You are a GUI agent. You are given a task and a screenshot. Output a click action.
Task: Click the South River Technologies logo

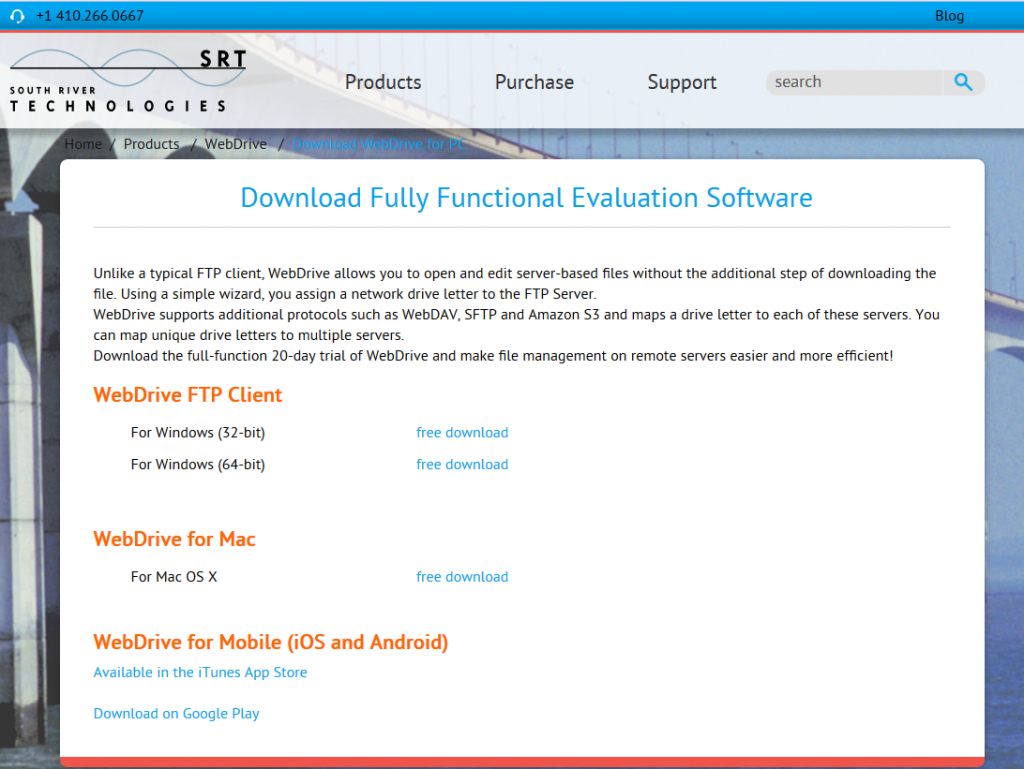(127, 80)
